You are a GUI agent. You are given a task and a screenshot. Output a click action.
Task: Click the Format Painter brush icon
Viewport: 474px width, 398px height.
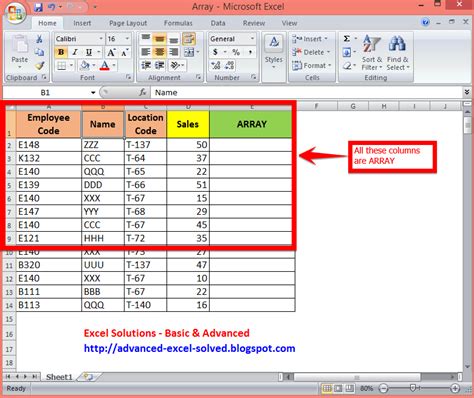40,66
